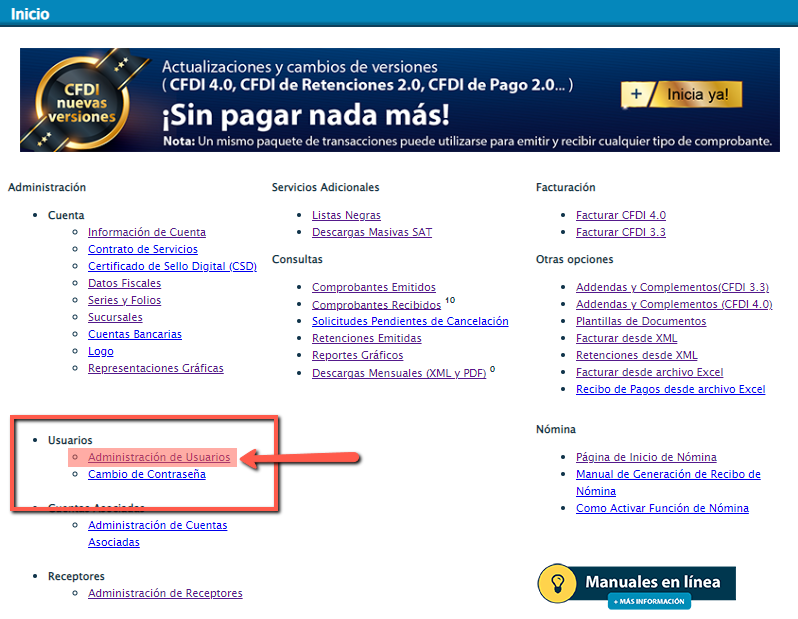This screenshot has width=798, height=619.
Task: Open Series y Folios
Action: [124, 300]
